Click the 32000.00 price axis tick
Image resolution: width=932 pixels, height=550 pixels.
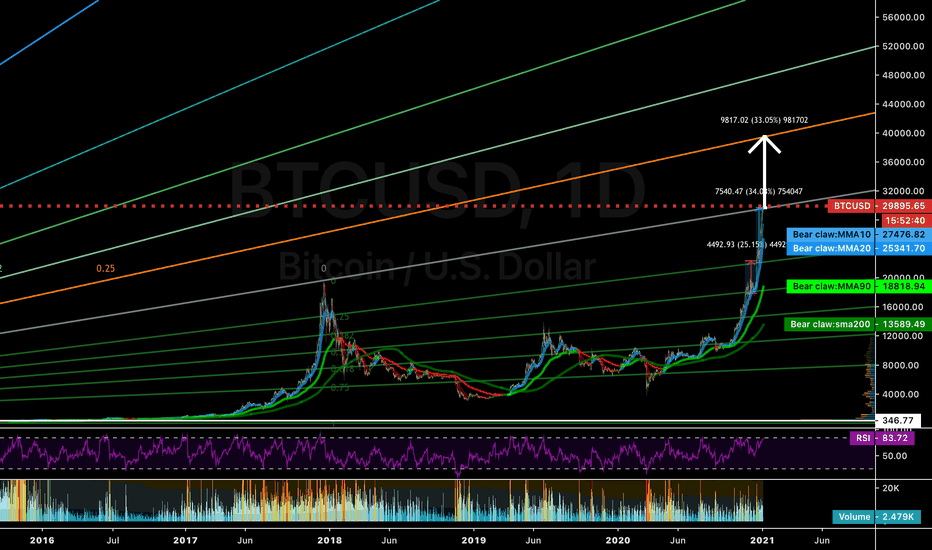903,191
